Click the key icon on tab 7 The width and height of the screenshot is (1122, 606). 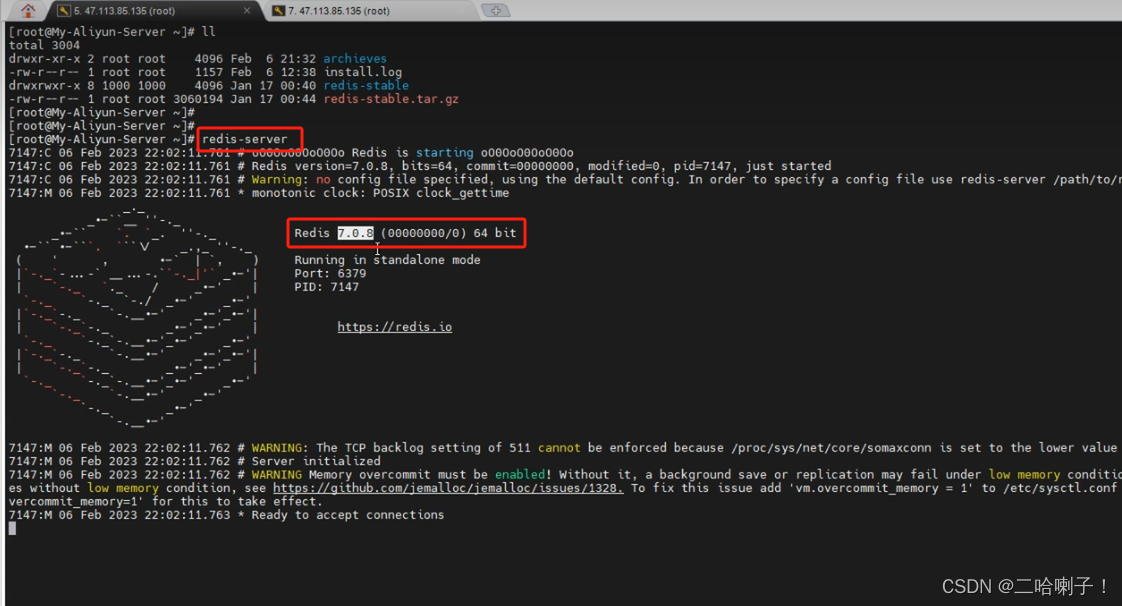click(x=278, y=11)
